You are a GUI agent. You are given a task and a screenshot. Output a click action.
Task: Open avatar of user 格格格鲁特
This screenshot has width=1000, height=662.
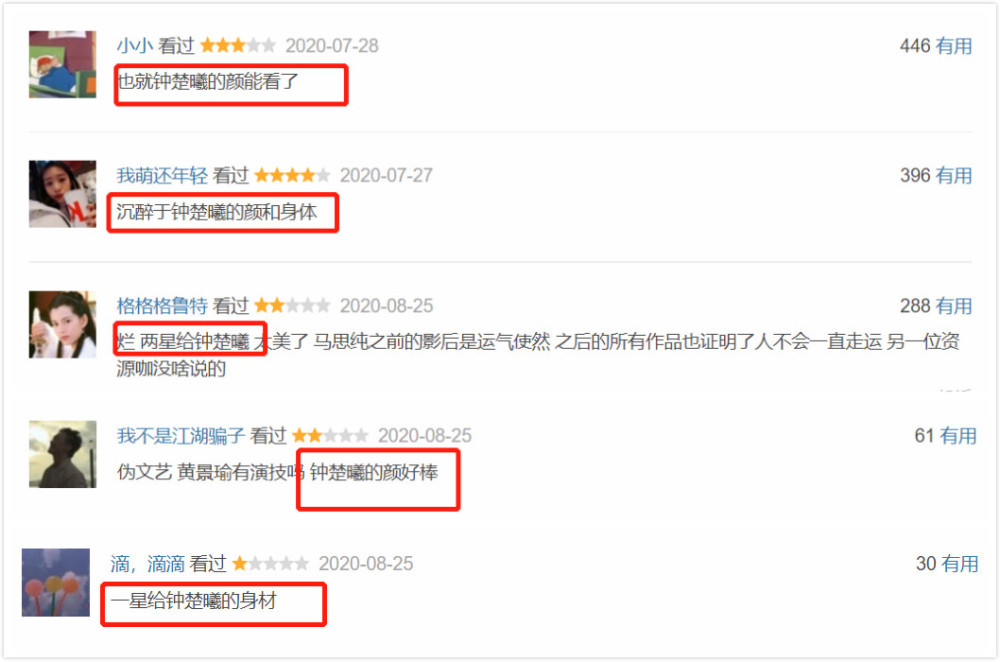[x=62, y=325]
